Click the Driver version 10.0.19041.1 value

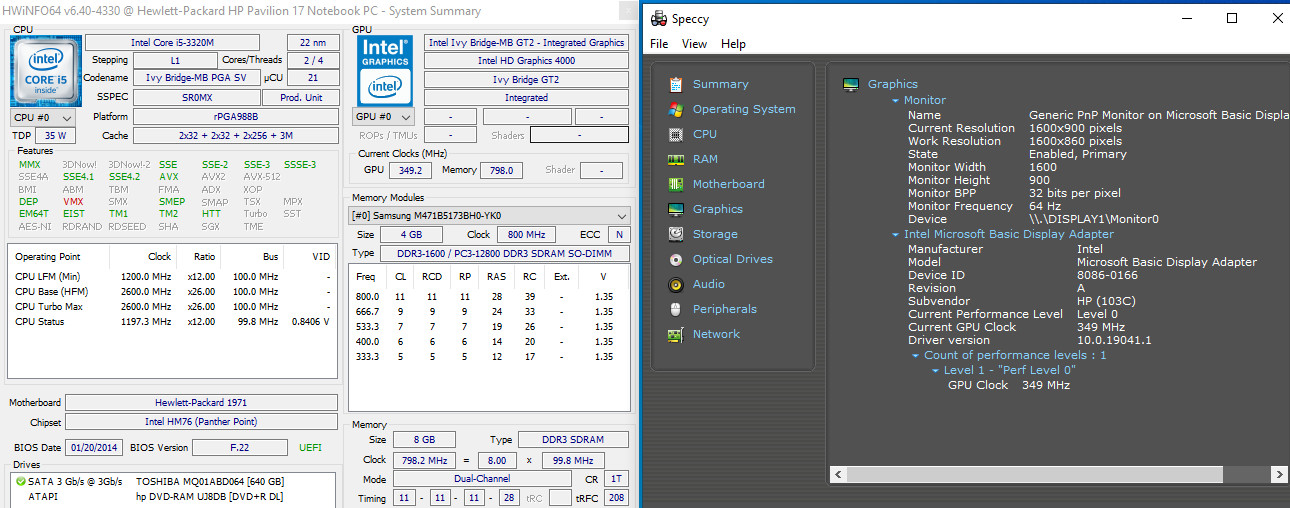click(x=1114, y=340)
